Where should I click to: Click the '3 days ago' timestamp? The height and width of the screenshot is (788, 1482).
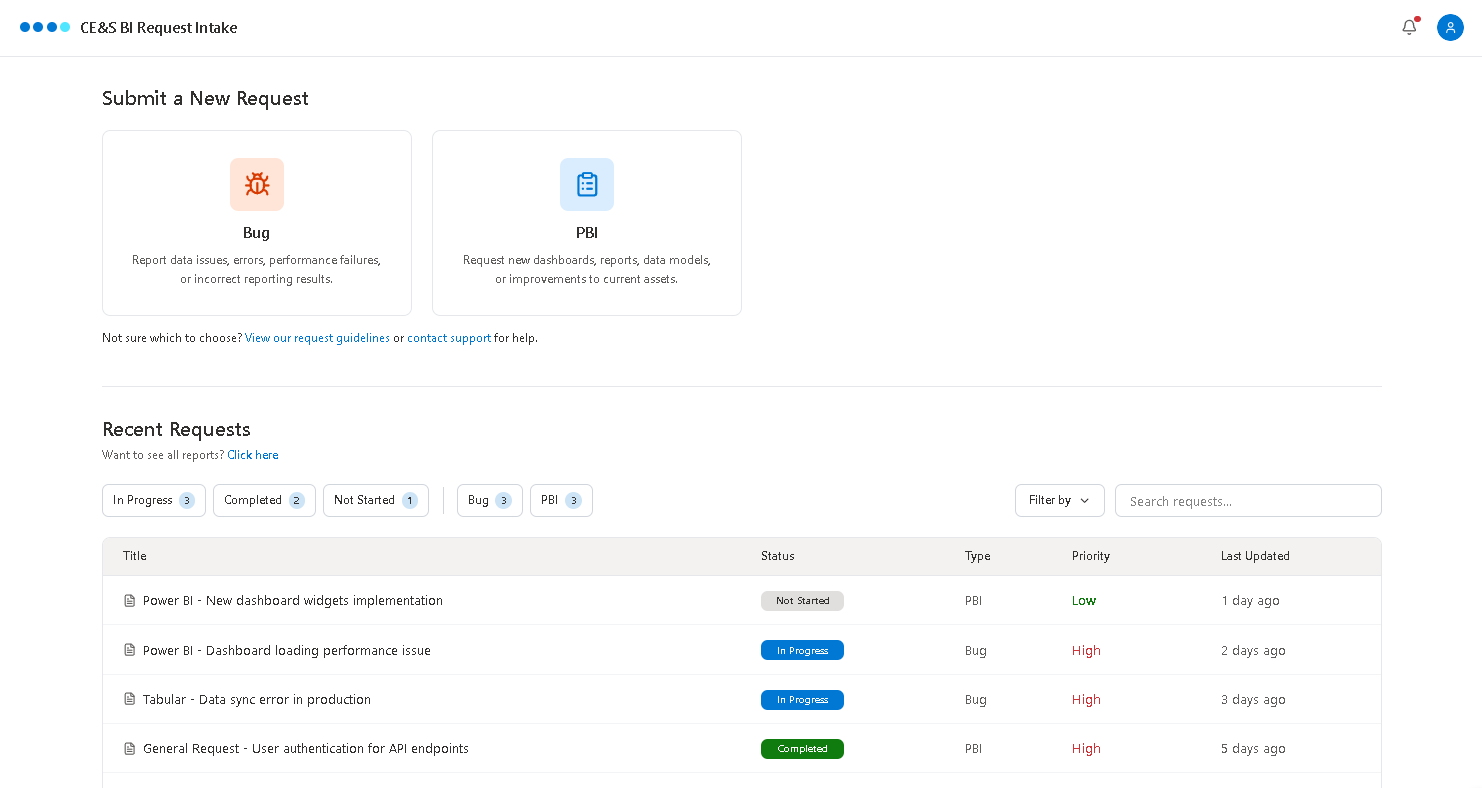tap(1253, 699)
